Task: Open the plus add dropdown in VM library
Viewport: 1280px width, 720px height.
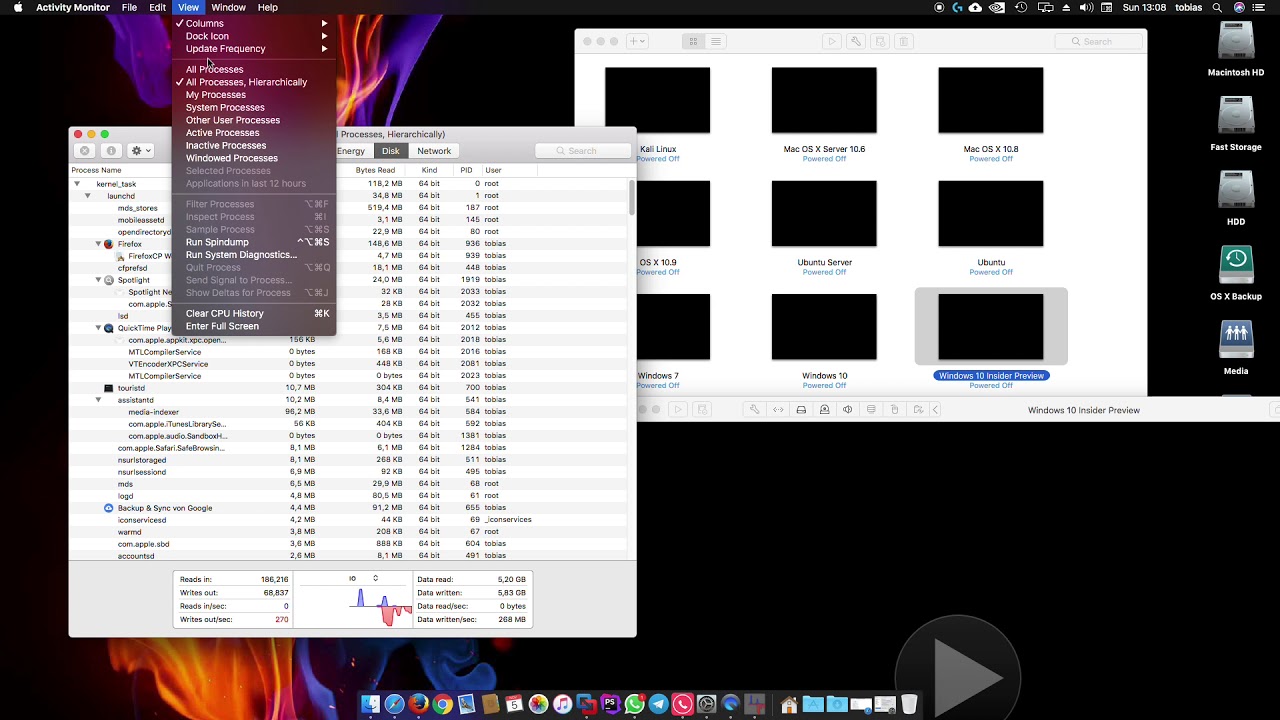Action: click(637, 41)
